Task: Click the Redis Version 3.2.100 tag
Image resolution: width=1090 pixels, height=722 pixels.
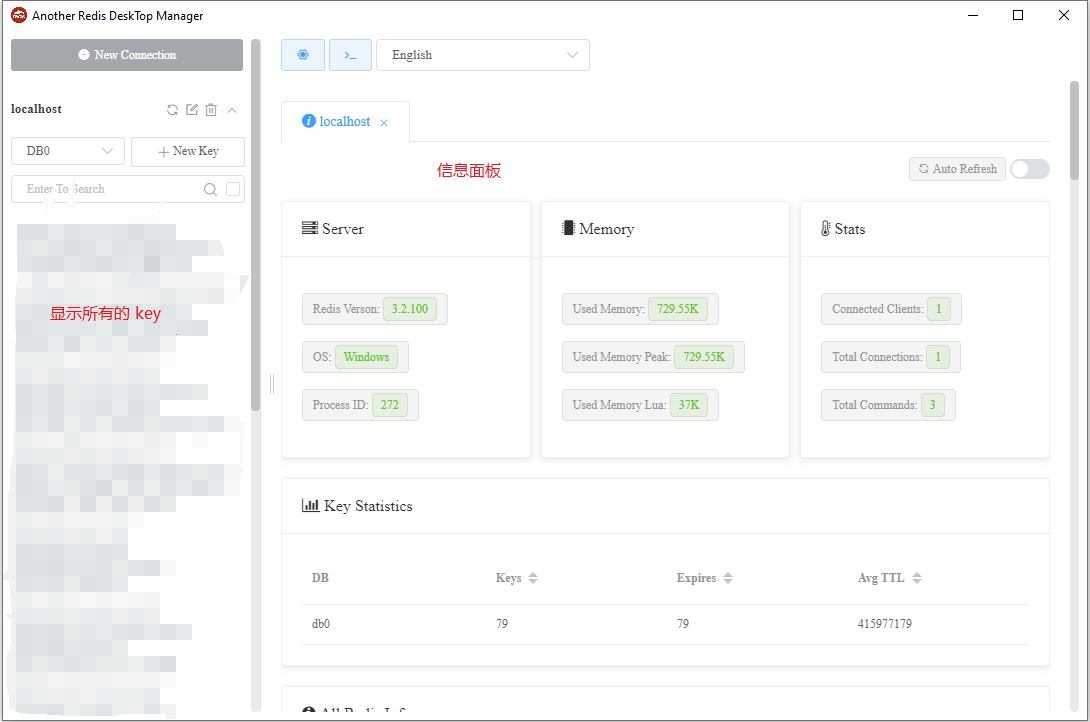Action: point(409,309)
